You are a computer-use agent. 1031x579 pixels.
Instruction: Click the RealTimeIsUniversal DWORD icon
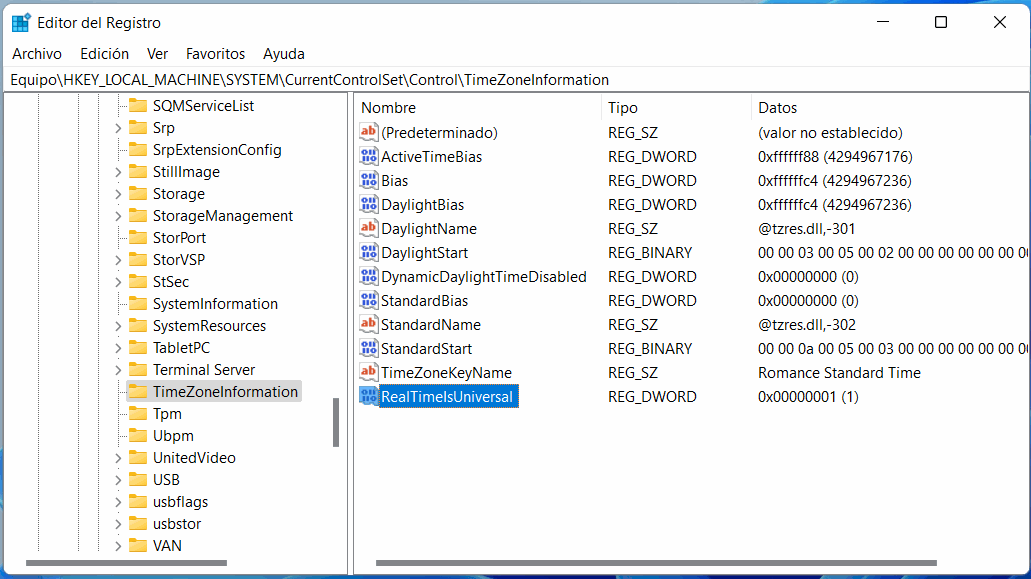[x=369, y=397]
